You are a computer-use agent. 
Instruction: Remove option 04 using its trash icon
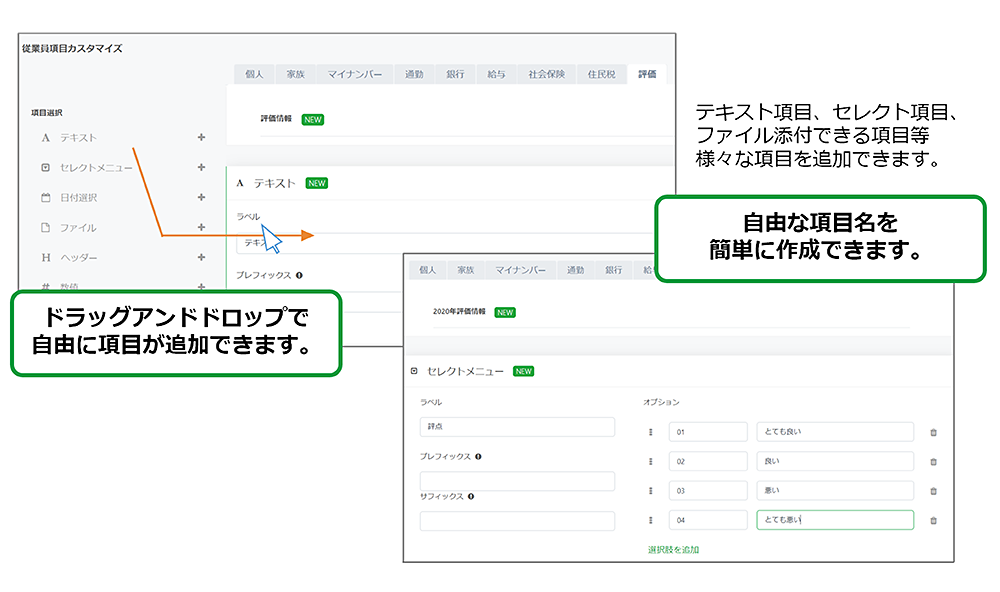tap(933, 521)
